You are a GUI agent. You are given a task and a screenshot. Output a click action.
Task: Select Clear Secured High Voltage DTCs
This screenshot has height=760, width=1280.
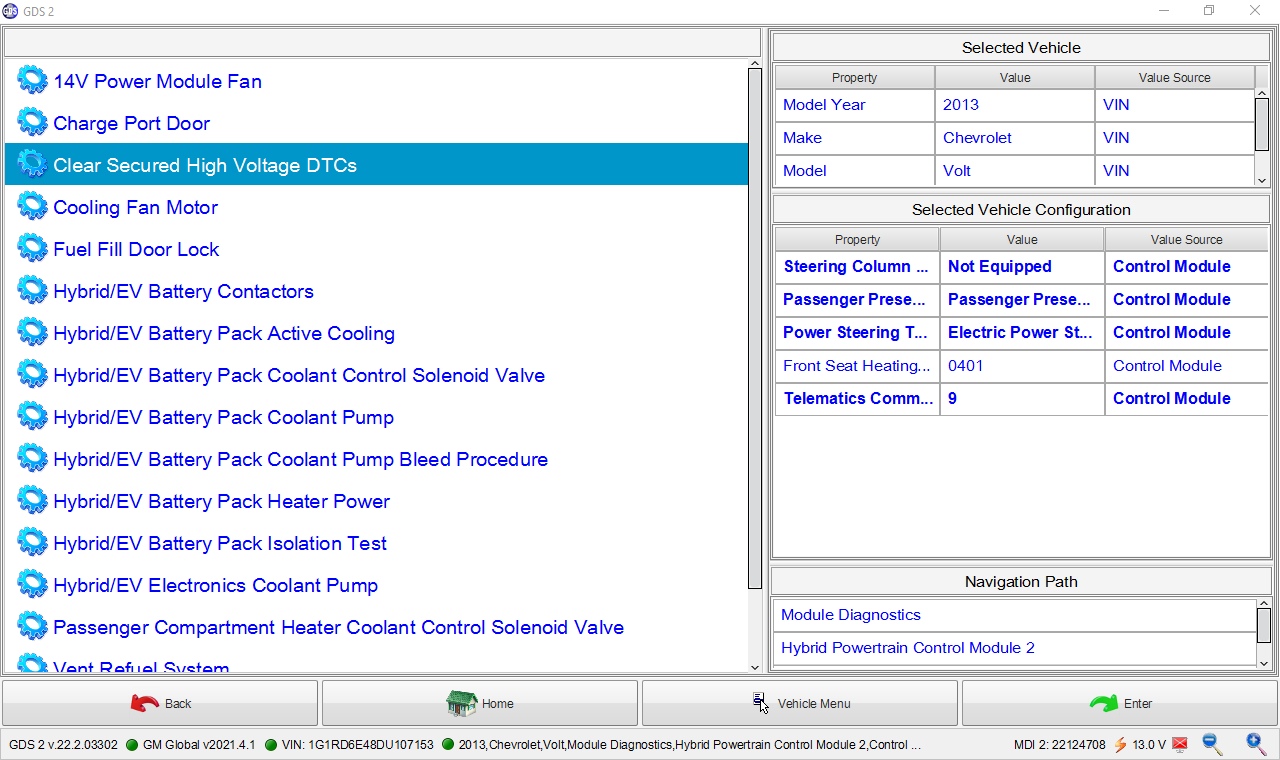pyautogui.click(x=376, y=165)
